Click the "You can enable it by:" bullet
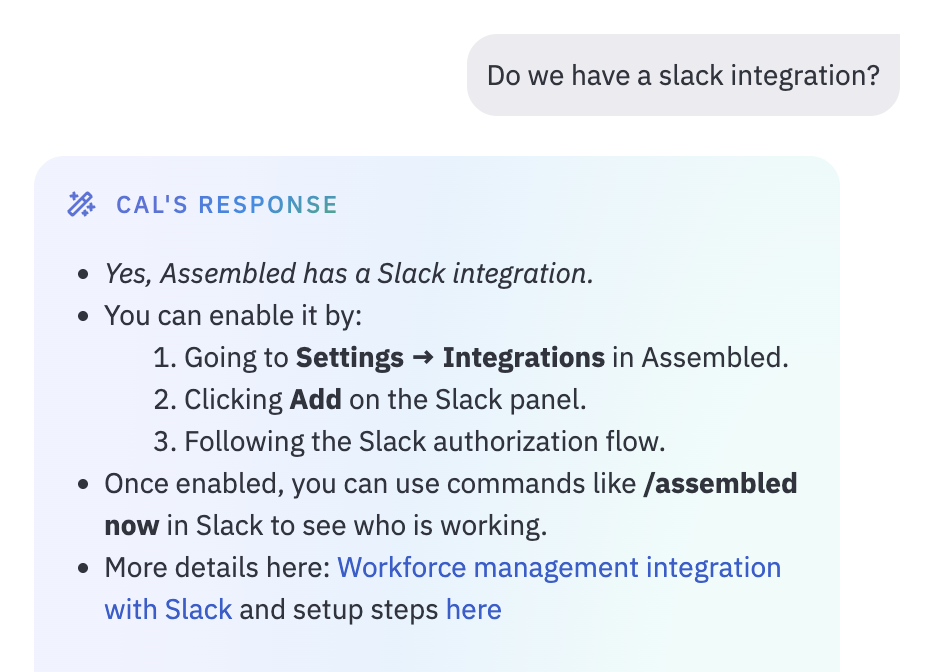This screenshot has height=672, width=934. click(x=233, y=316)
